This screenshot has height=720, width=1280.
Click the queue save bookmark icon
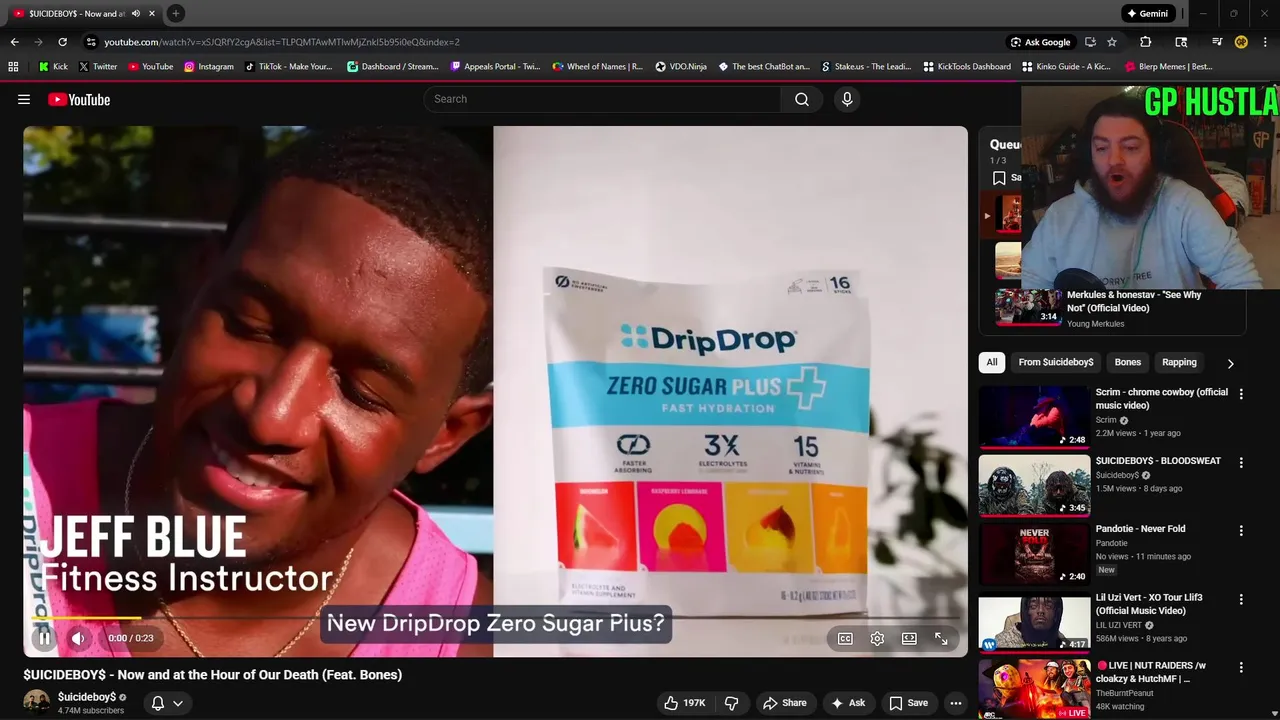click(999, 178)
